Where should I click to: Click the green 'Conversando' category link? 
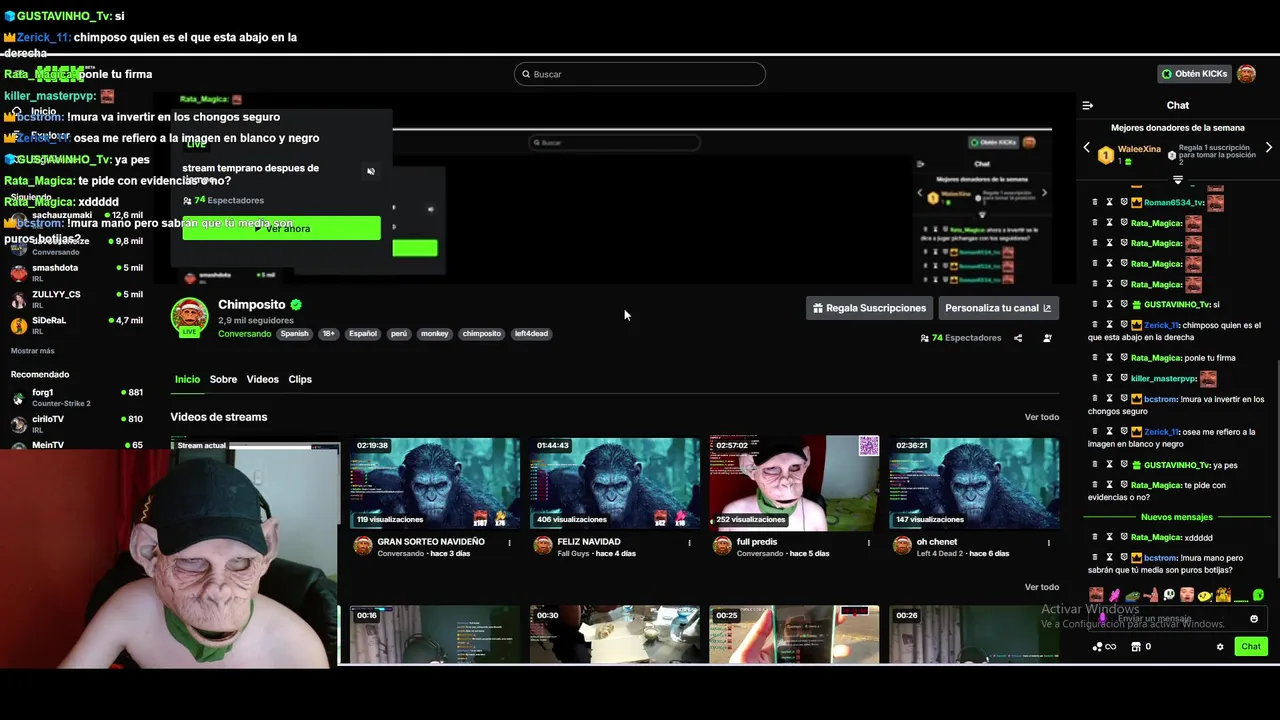(244, 334)
